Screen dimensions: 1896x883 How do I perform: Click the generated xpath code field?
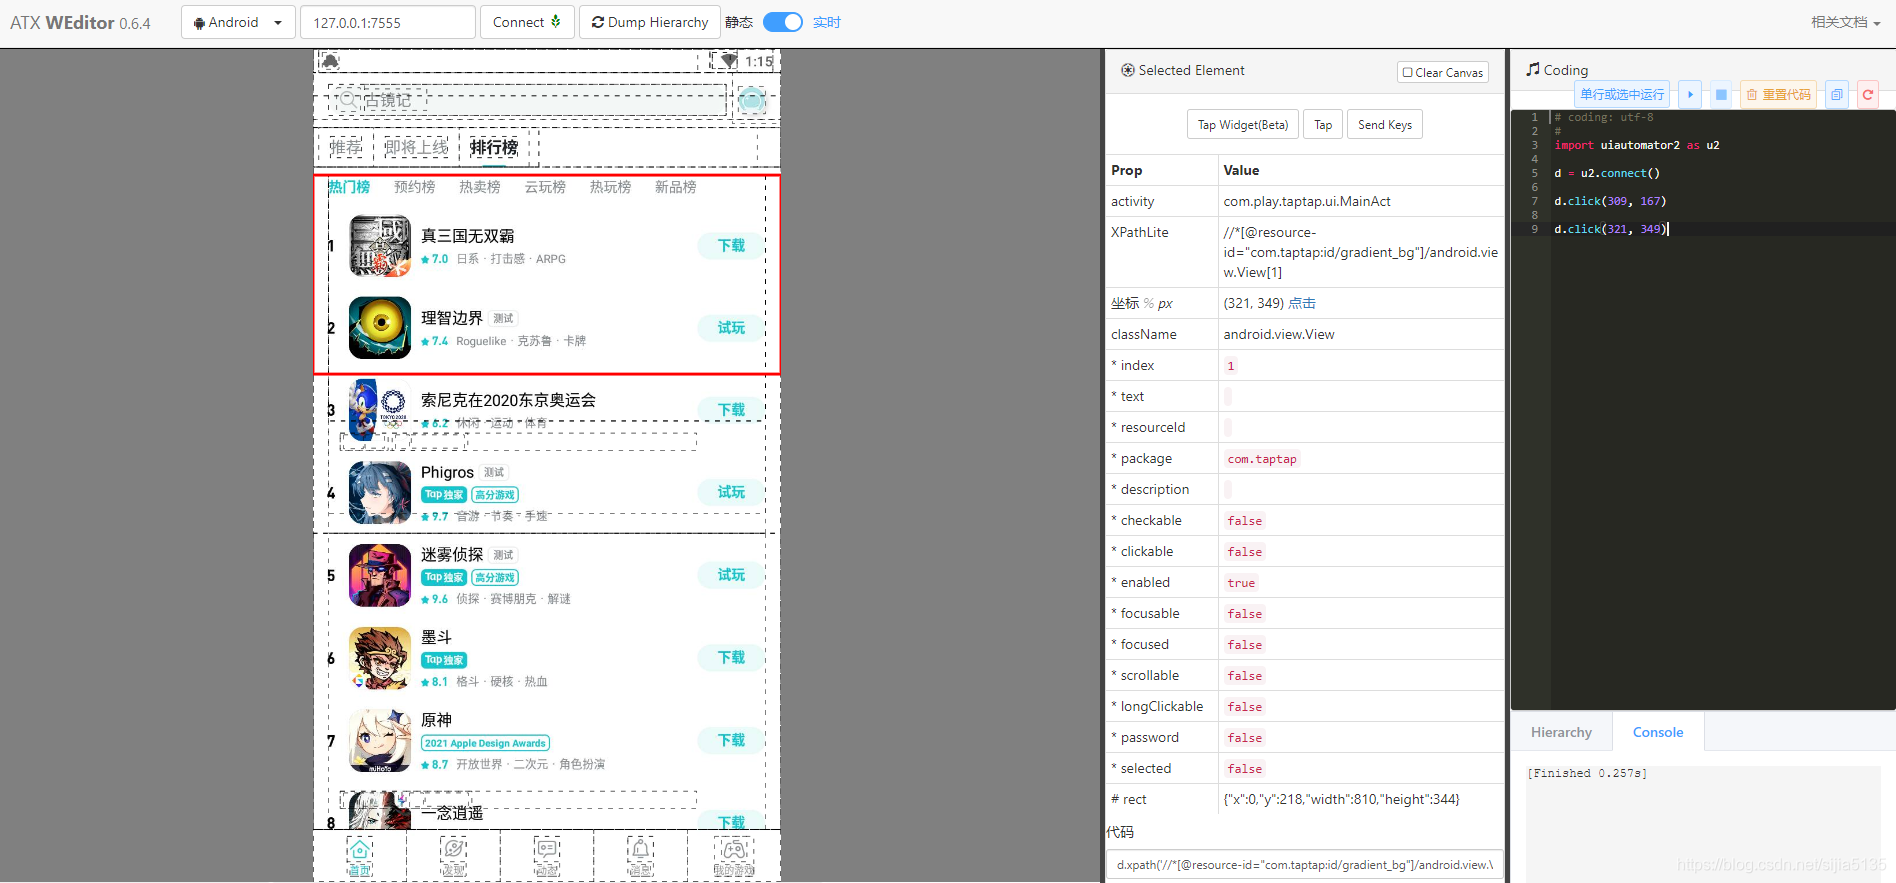(x=1305, y=865)
